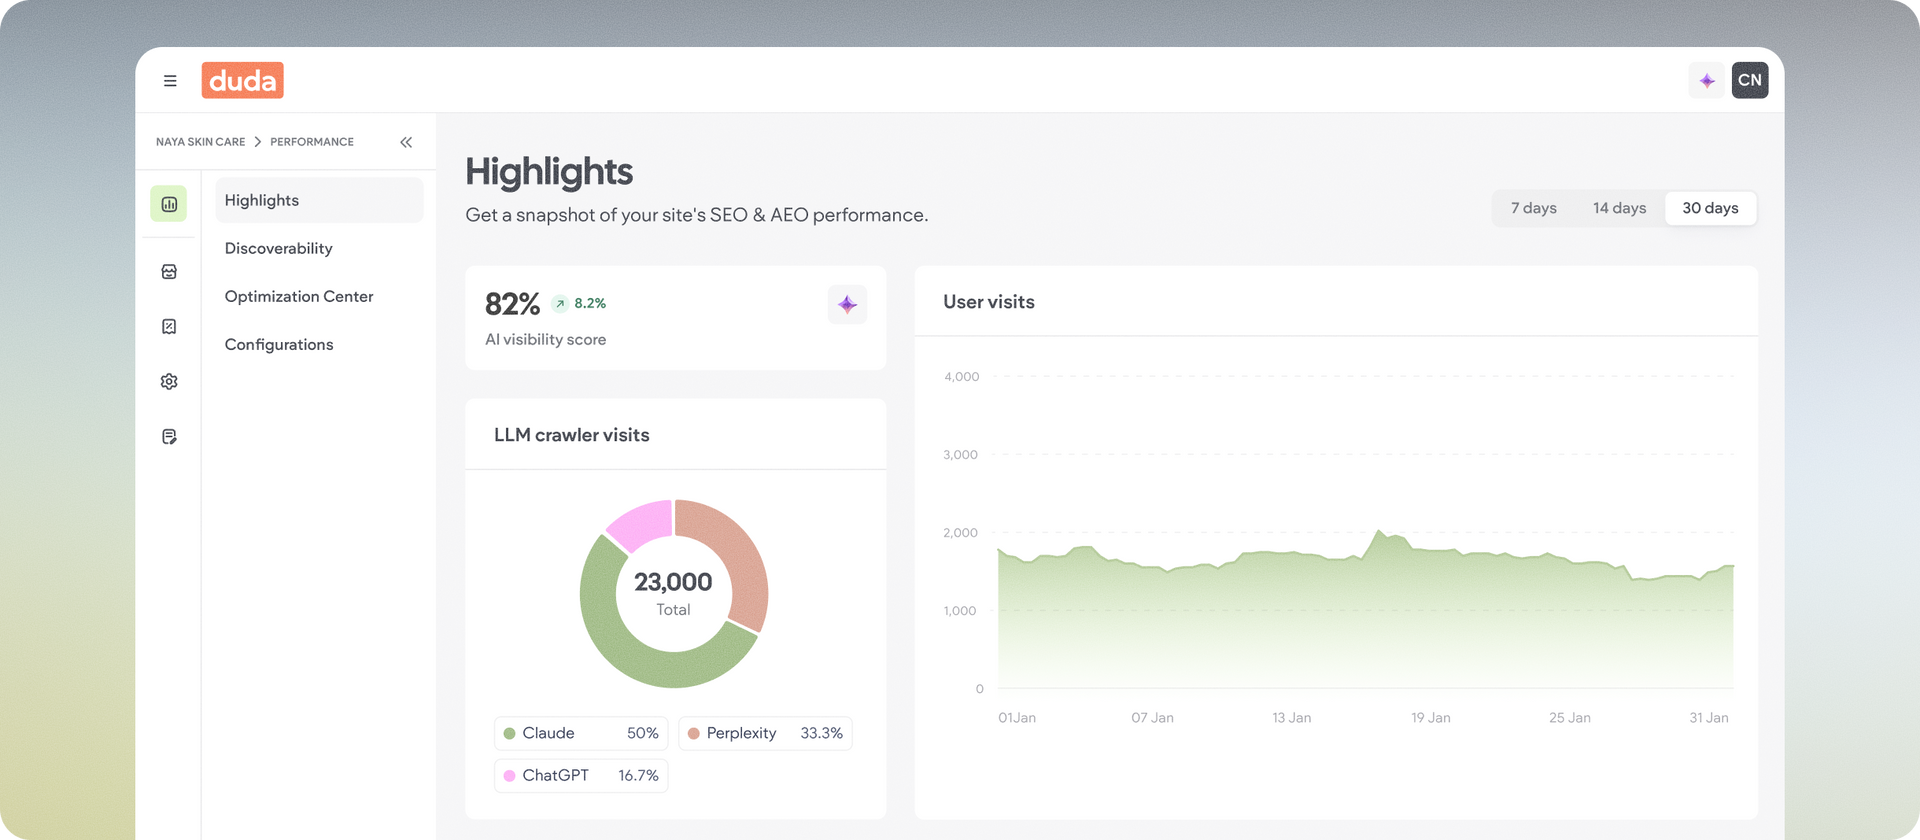The image size is (1920, 840).
Task: Select the 30 days range
Action: [1710, 208]
